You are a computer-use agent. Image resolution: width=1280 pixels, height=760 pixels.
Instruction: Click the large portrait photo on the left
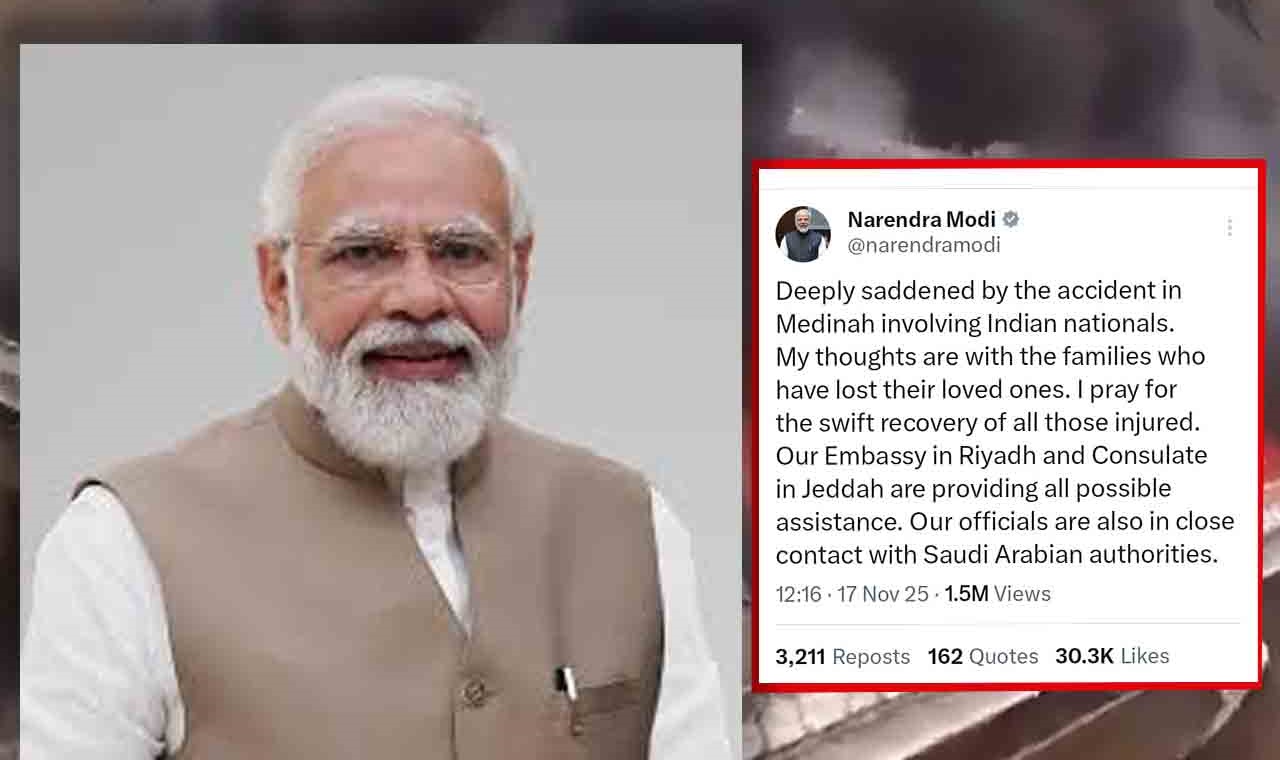pyautogui.click(x=381, y=402)
